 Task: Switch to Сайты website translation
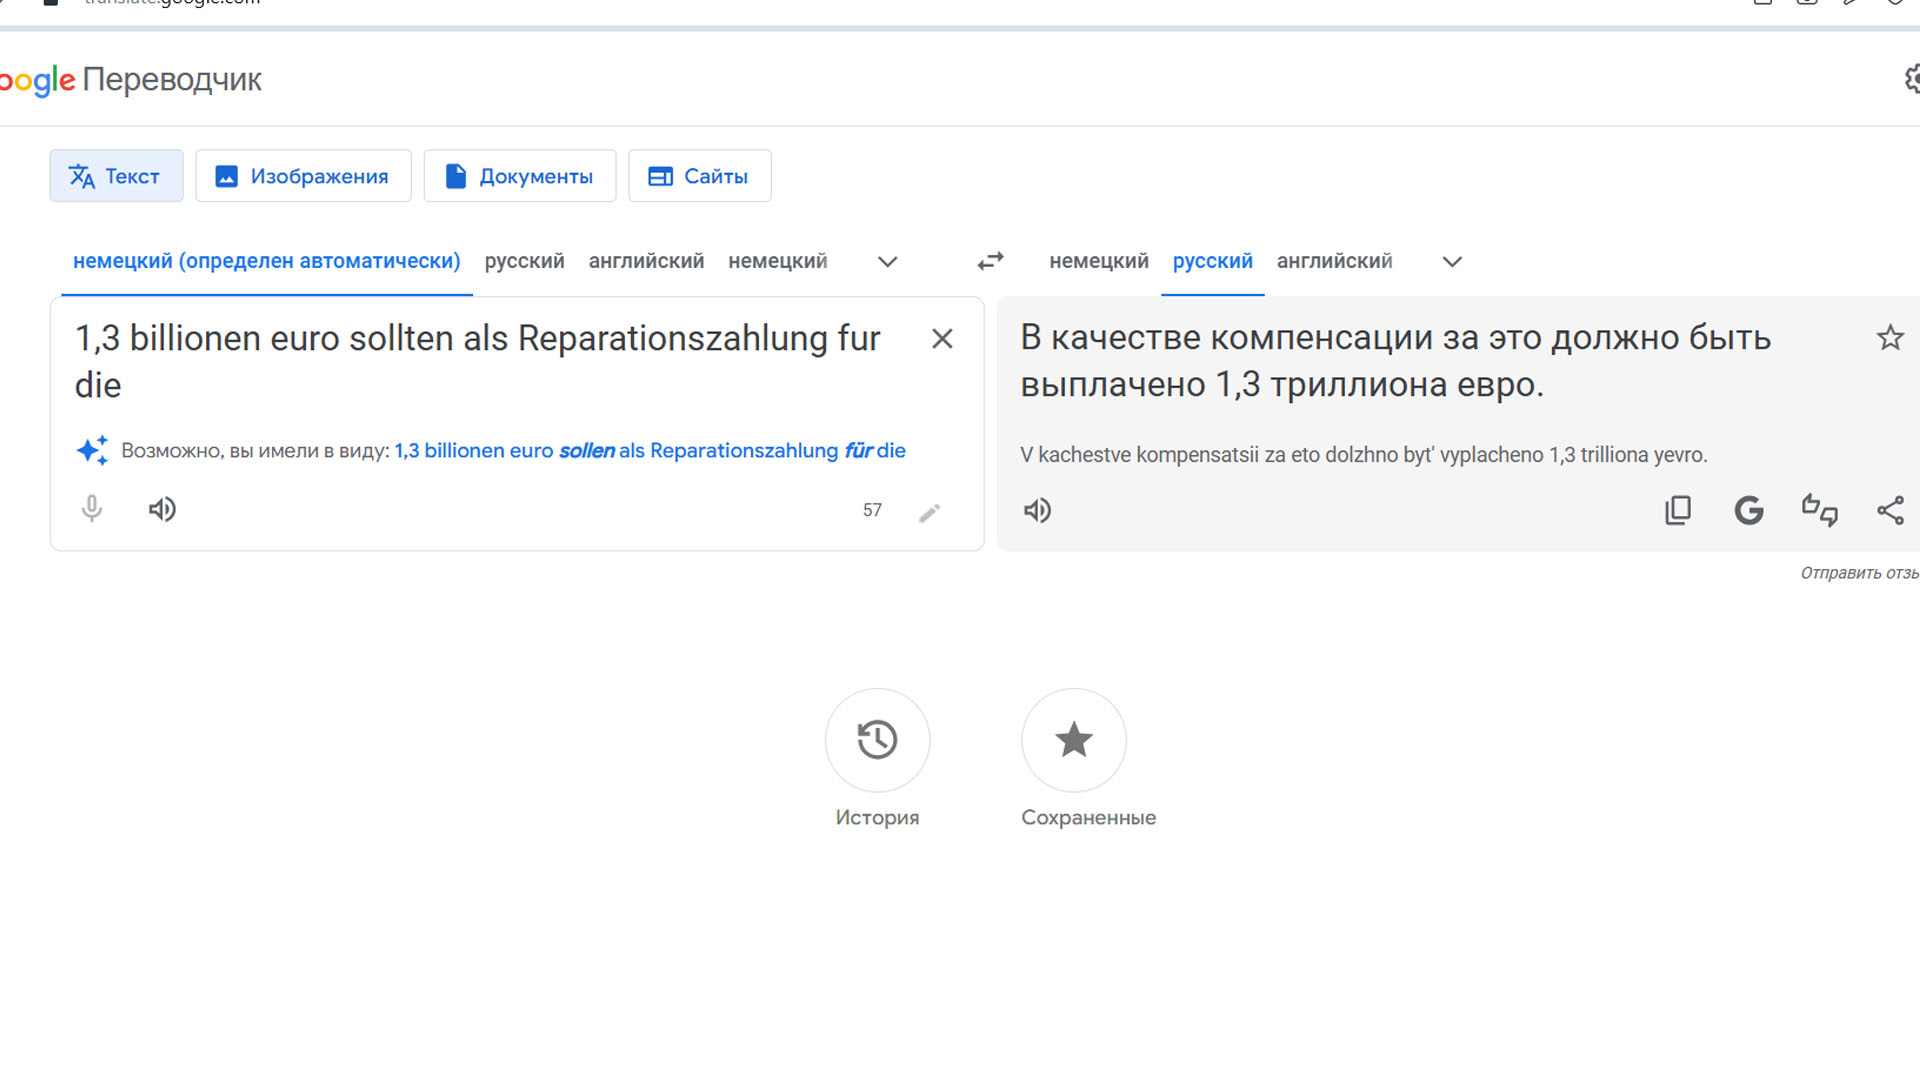pos(700,176)
